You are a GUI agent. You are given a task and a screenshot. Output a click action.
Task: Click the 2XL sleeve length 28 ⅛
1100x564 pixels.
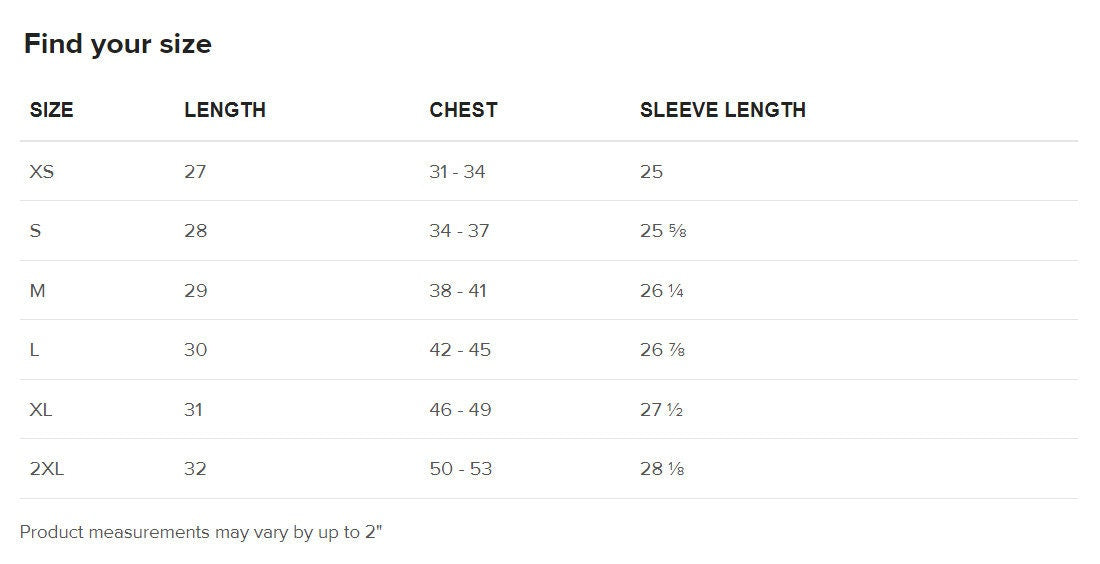pos(662,469)
